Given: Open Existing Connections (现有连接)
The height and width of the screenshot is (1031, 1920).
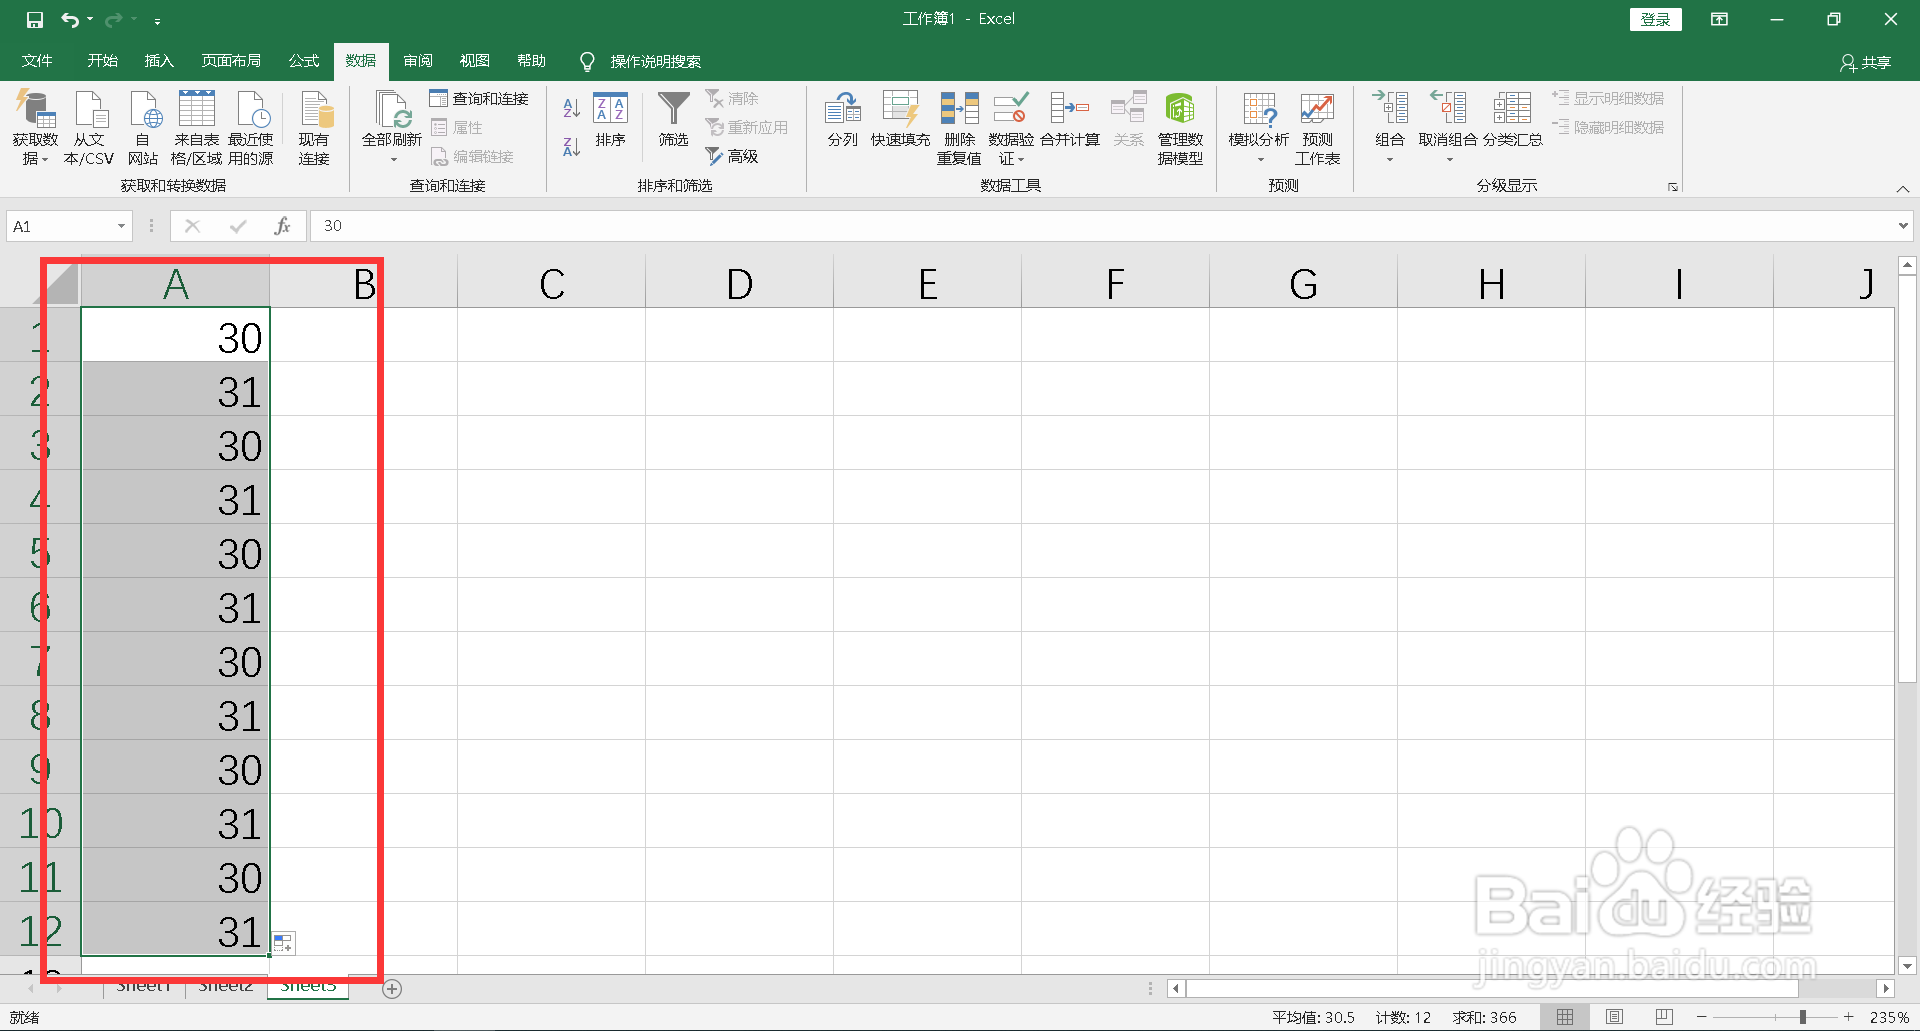Looking at the screenshot, I should click(x=314, y=127).
